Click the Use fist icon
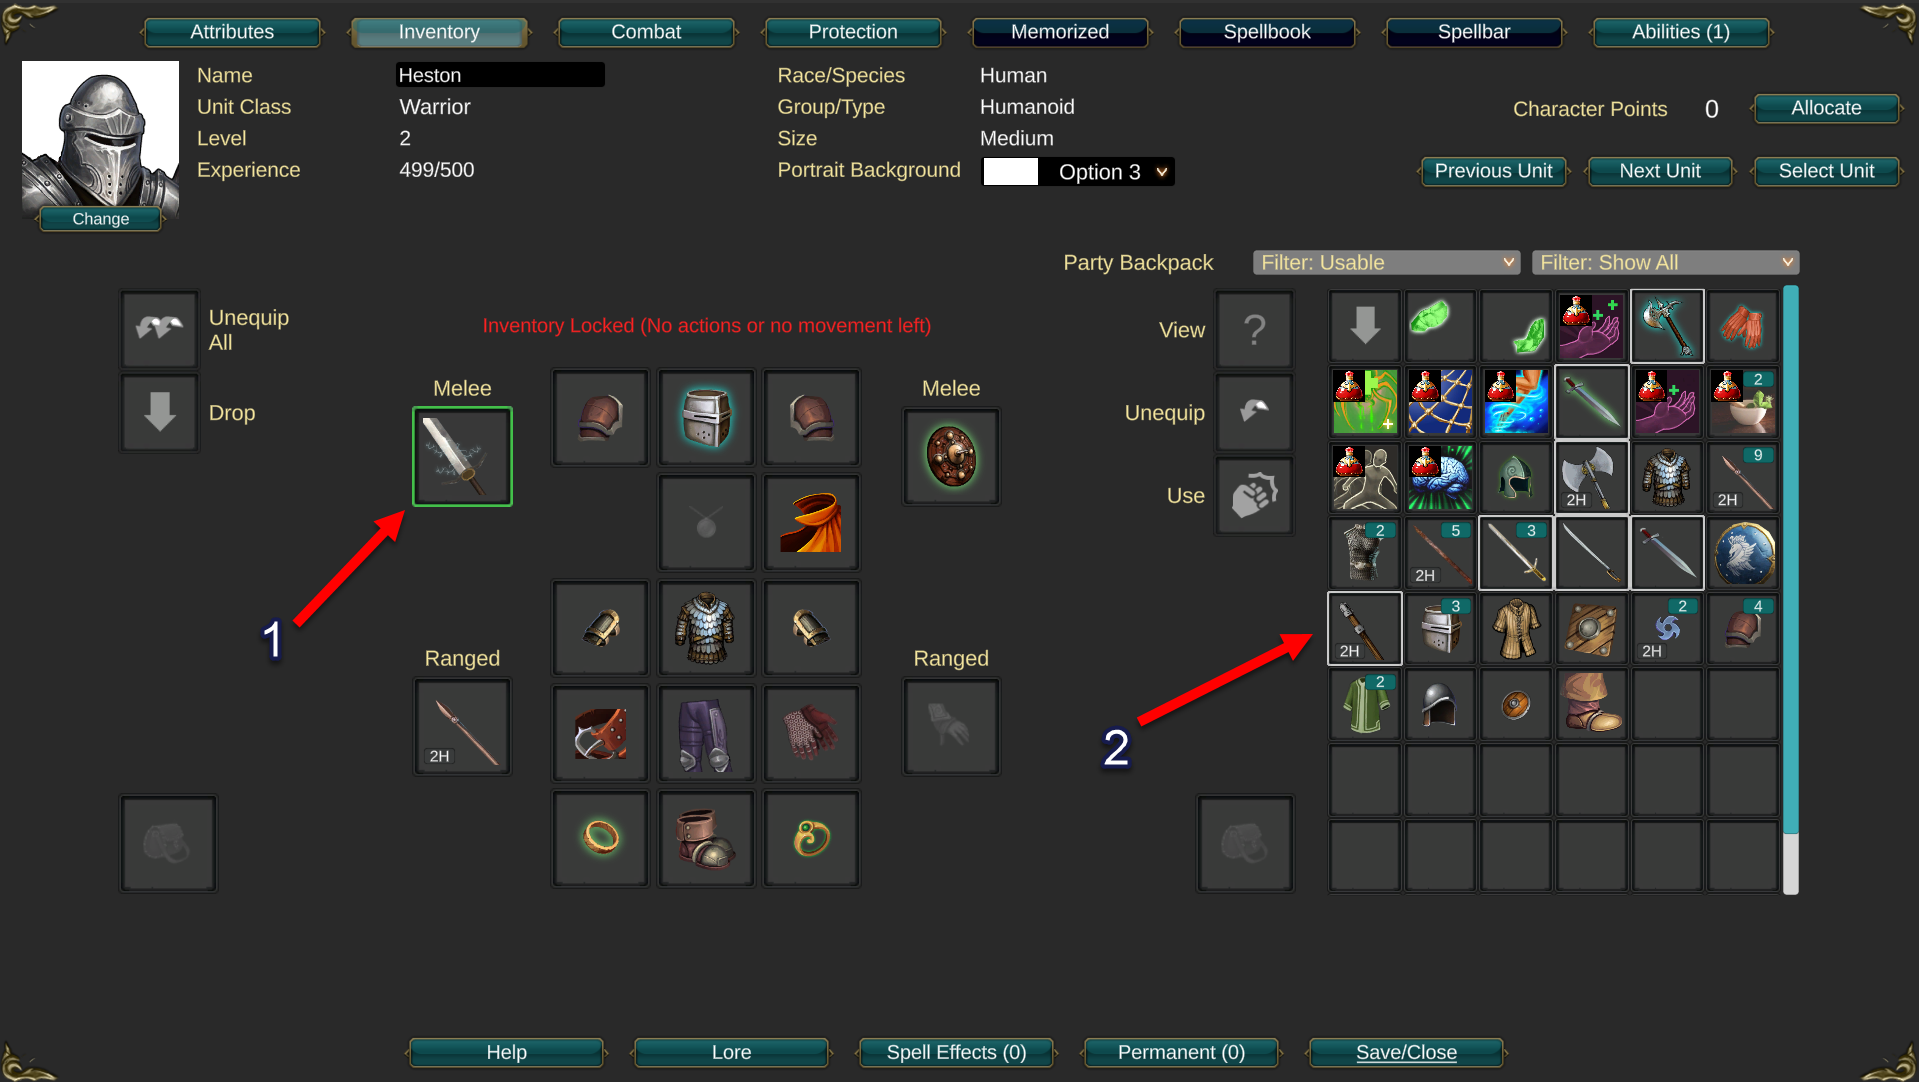The height and width of the screenshot is (1082, 1919). (1255, 495)
